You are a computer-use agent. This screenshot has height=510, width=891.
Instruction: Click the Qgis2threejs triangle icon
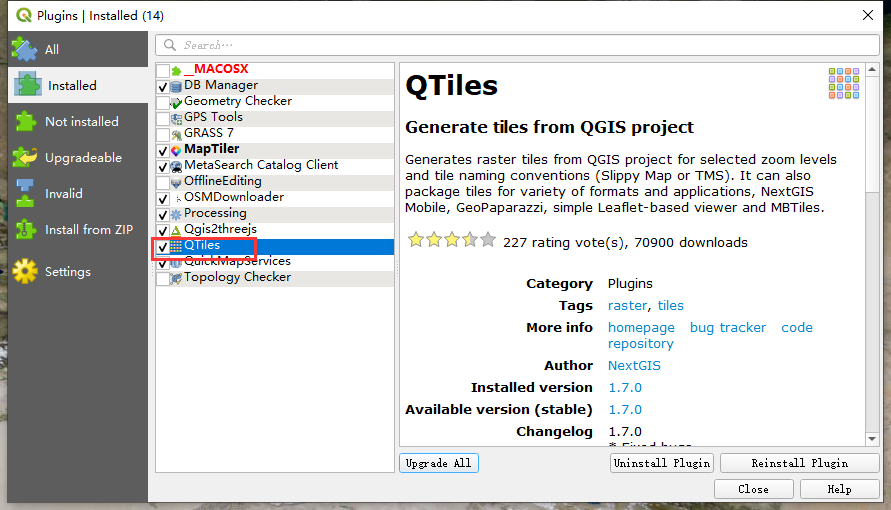(x=176, y=230)
